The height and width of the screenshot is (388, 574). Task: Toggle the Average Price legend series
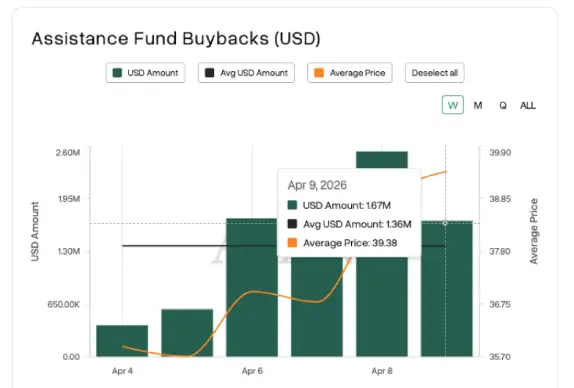click(350, 73)
